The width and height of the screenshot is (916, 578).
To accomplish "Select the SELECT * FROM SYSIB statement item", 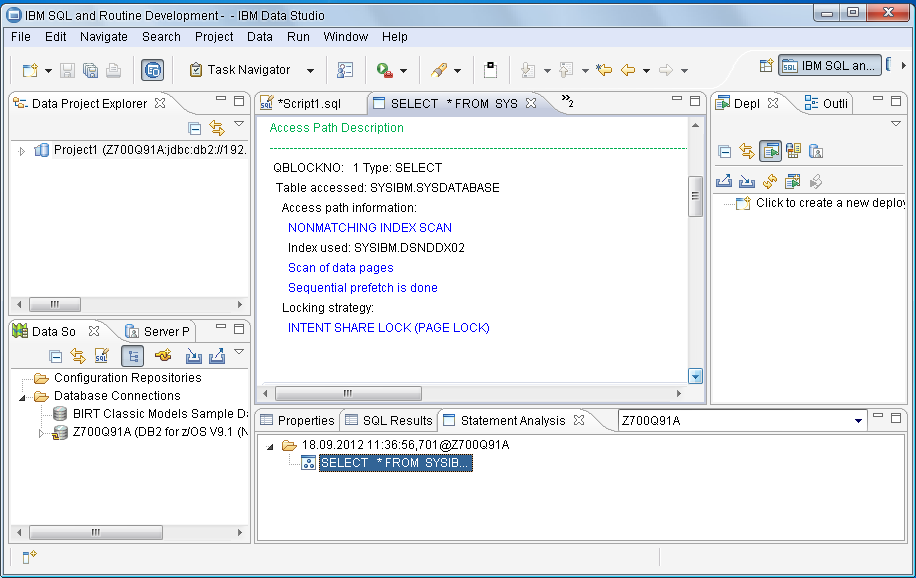I will pyautogui.click(x=394, y=463).
